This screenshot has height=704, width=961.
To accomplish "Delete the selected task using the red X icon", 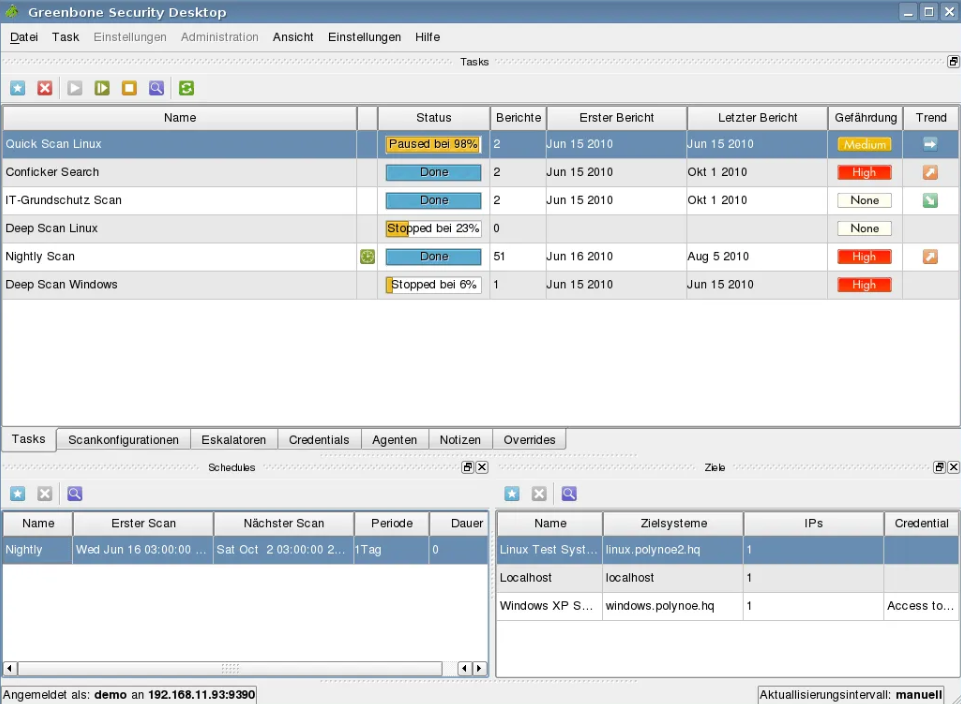I will (x=45, y=88).
